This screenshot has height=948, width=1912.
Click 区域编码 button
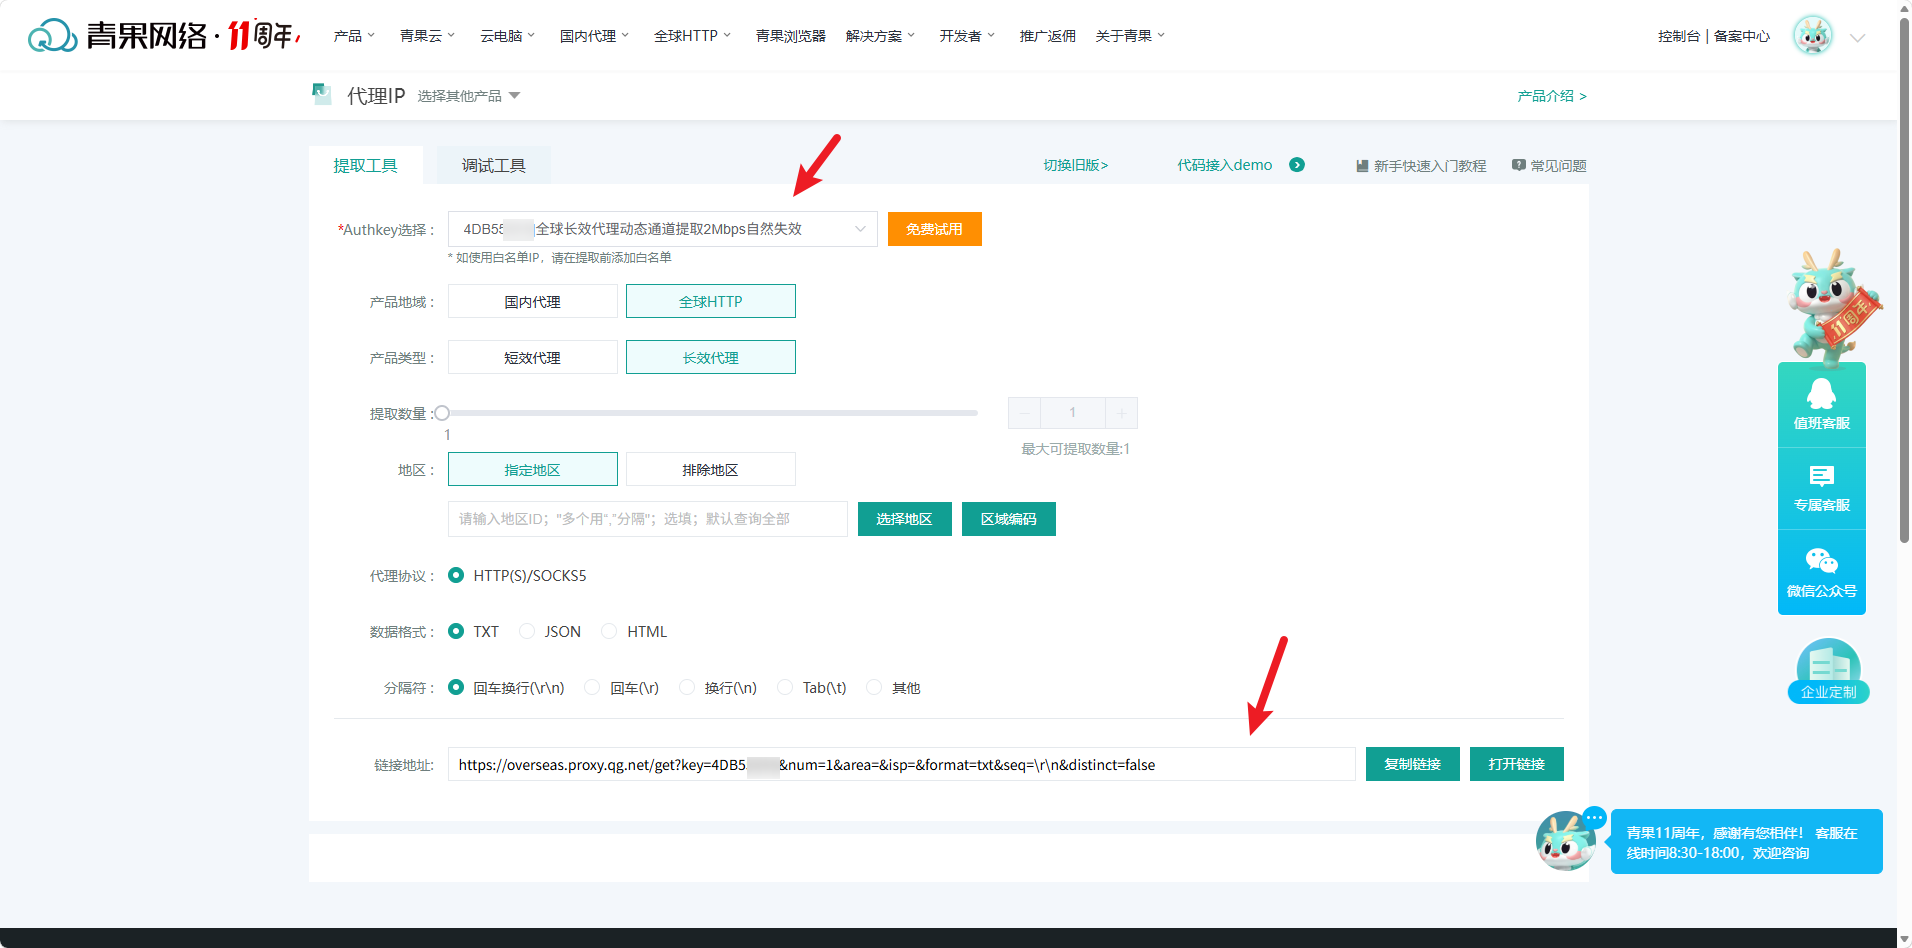[x=1009, y=519]
